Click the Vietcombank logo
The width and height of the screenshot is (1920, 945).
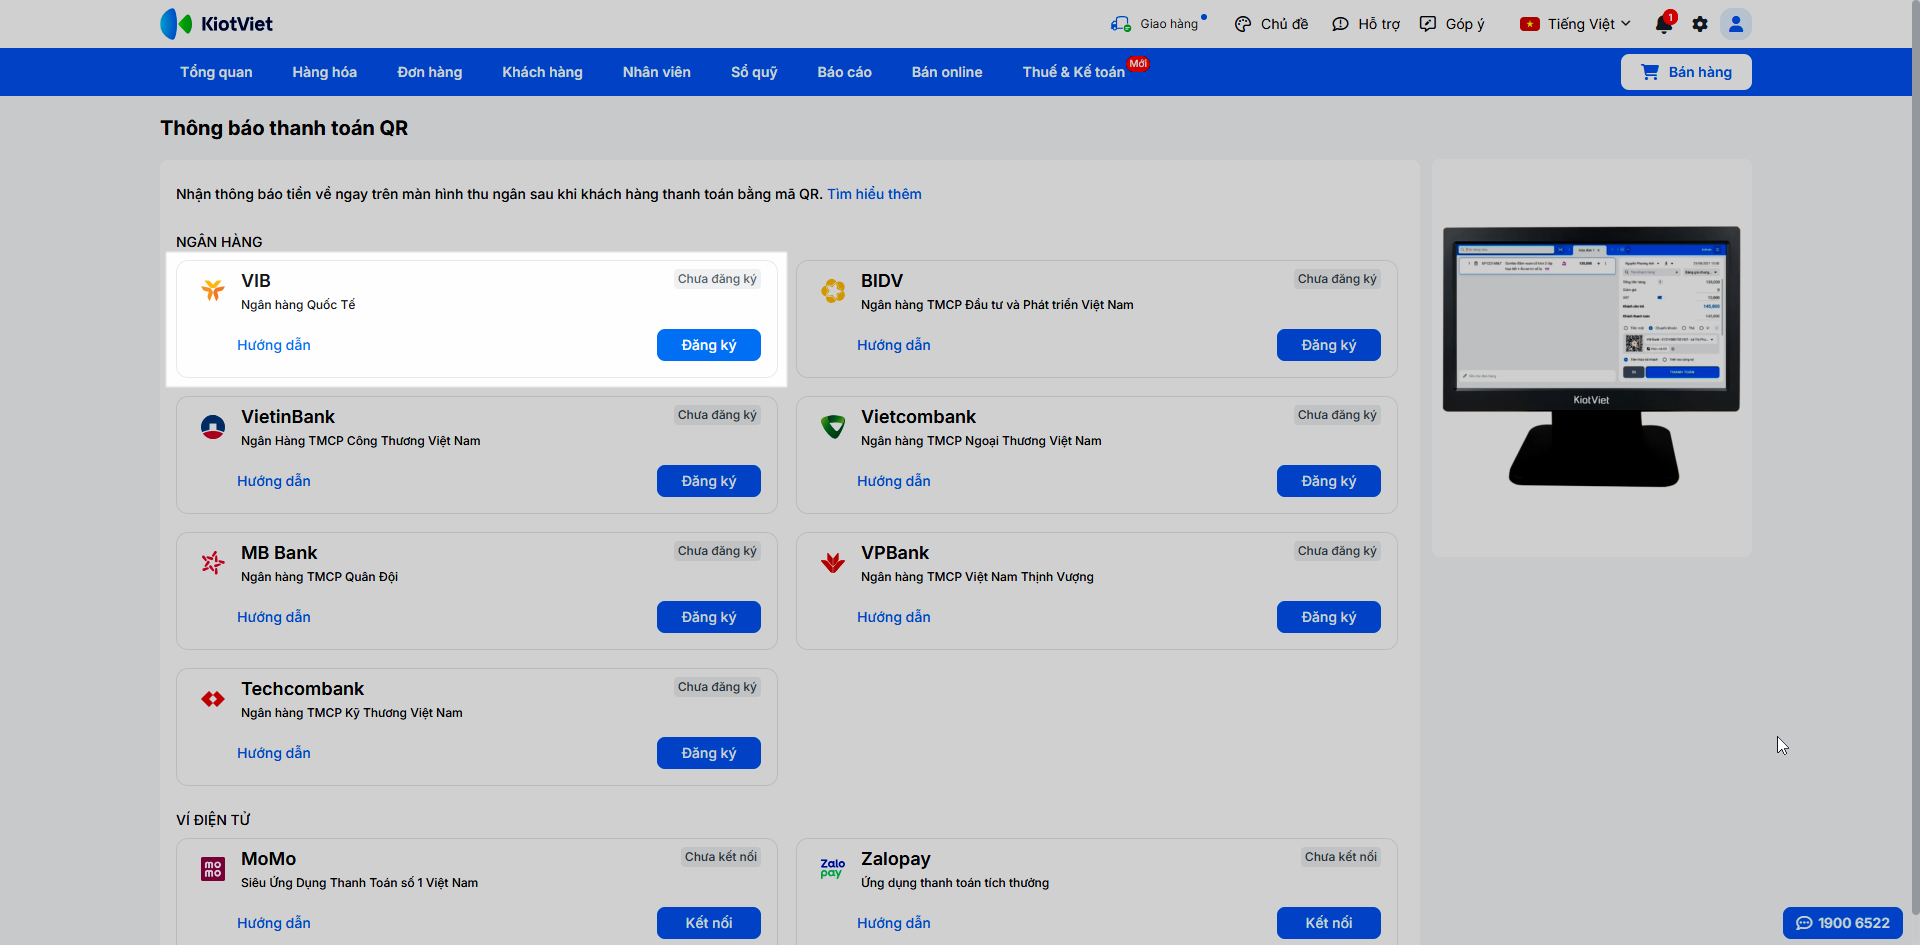pos(833,426)
